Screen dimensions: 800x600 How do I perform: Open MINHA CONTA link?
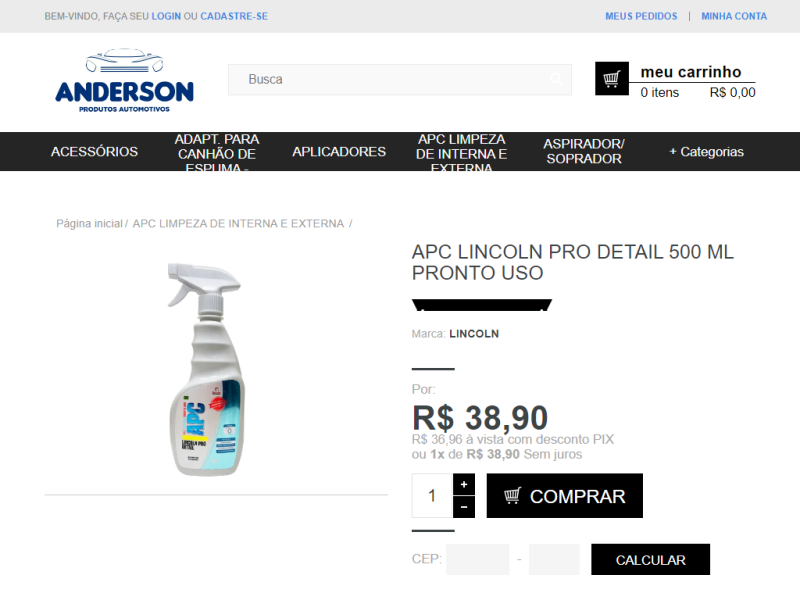[x=734, y=16]
